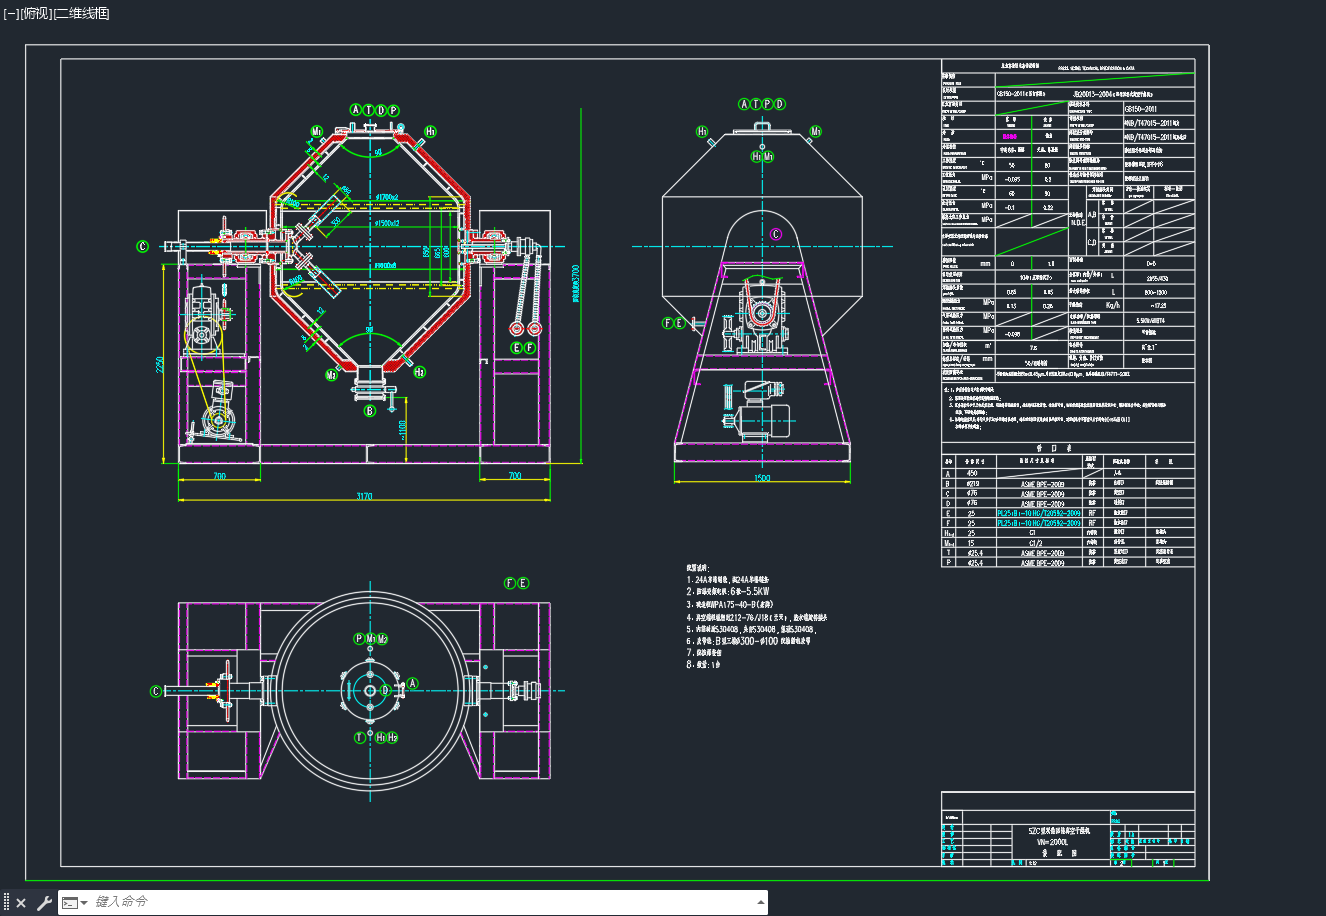Open the 俯视 view controls menu
Viewport: 1326px width, 916px height.
click(35, 13)
